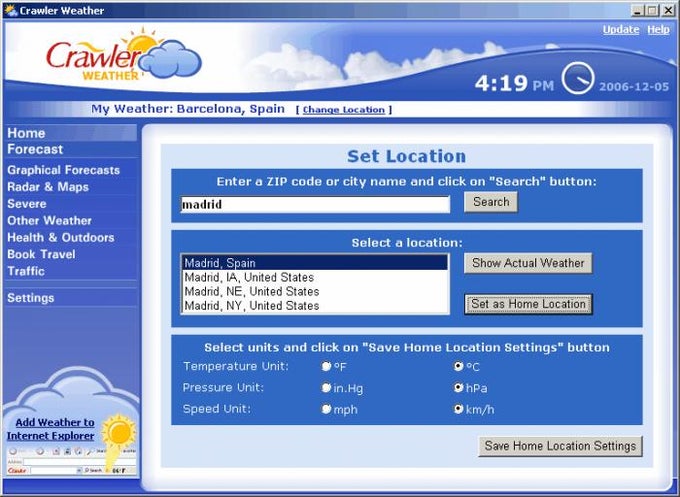Close the Crawler Weather window
This screenshot has height=497, width=680.
pos(668,10)
